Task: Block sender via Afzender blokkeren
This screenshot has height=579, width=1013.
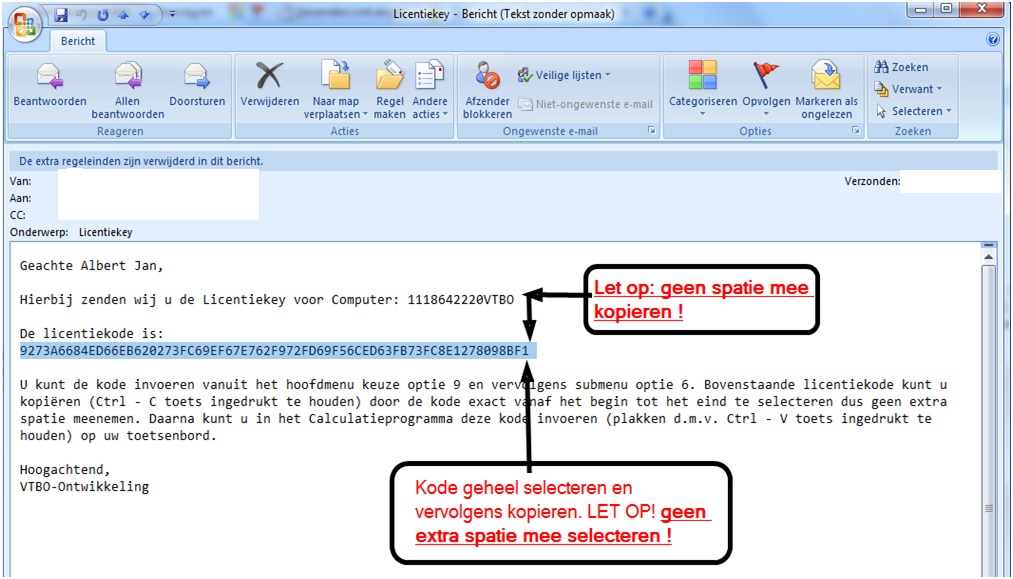Action: 487,78
